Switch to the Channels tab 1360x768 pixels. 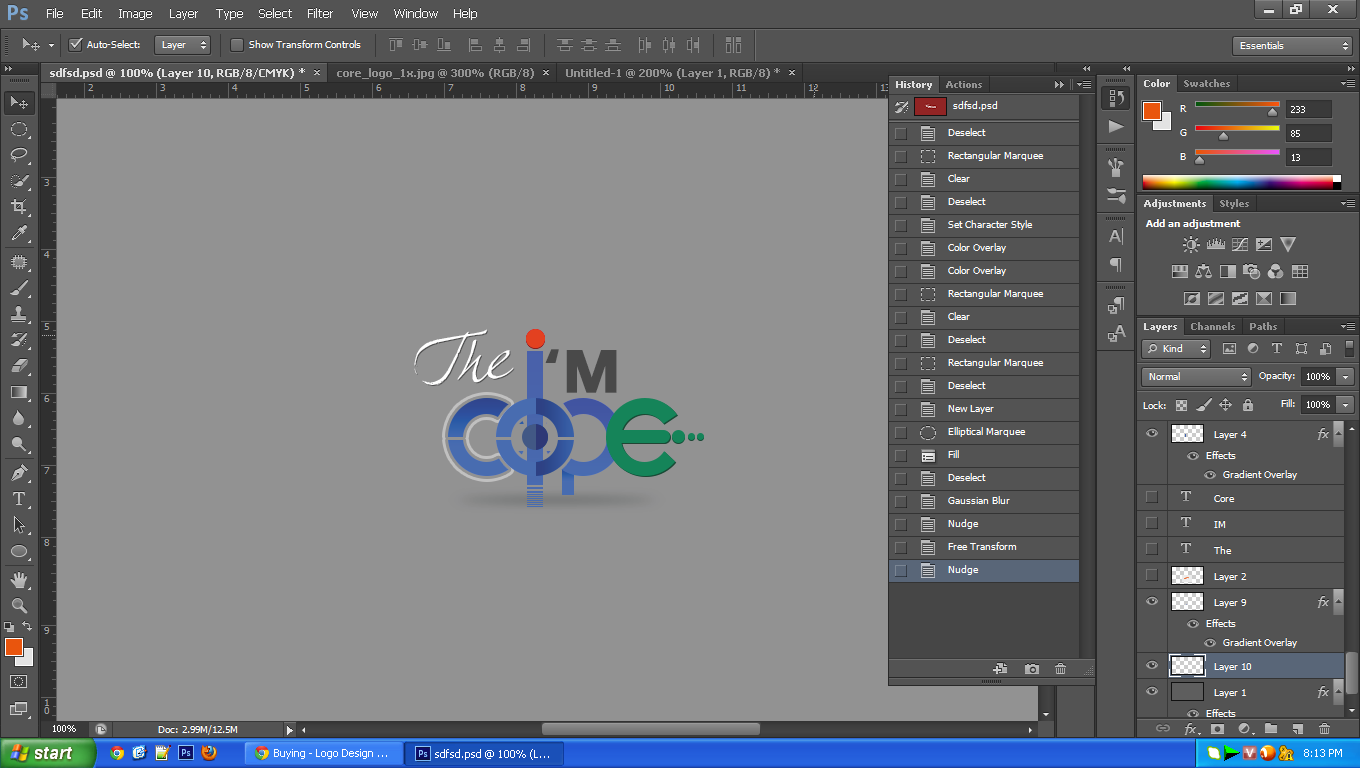click(1212, 327)
